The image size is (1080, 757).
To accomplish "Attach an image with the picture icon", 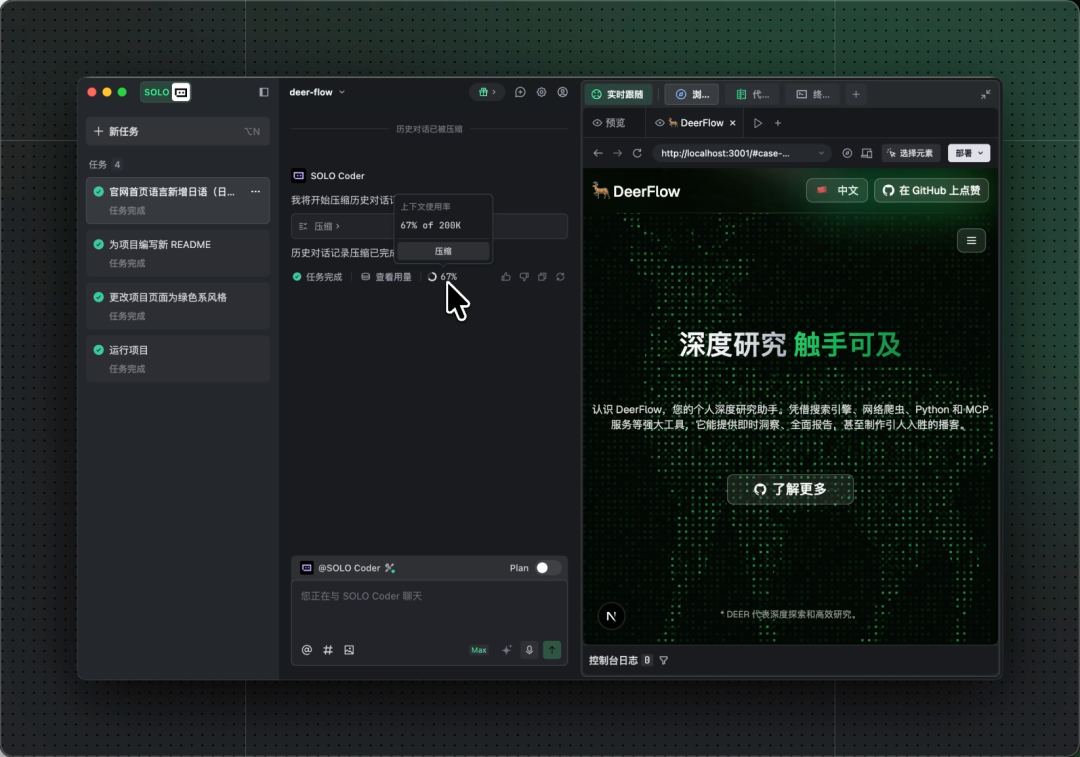I will click(349, 650).
